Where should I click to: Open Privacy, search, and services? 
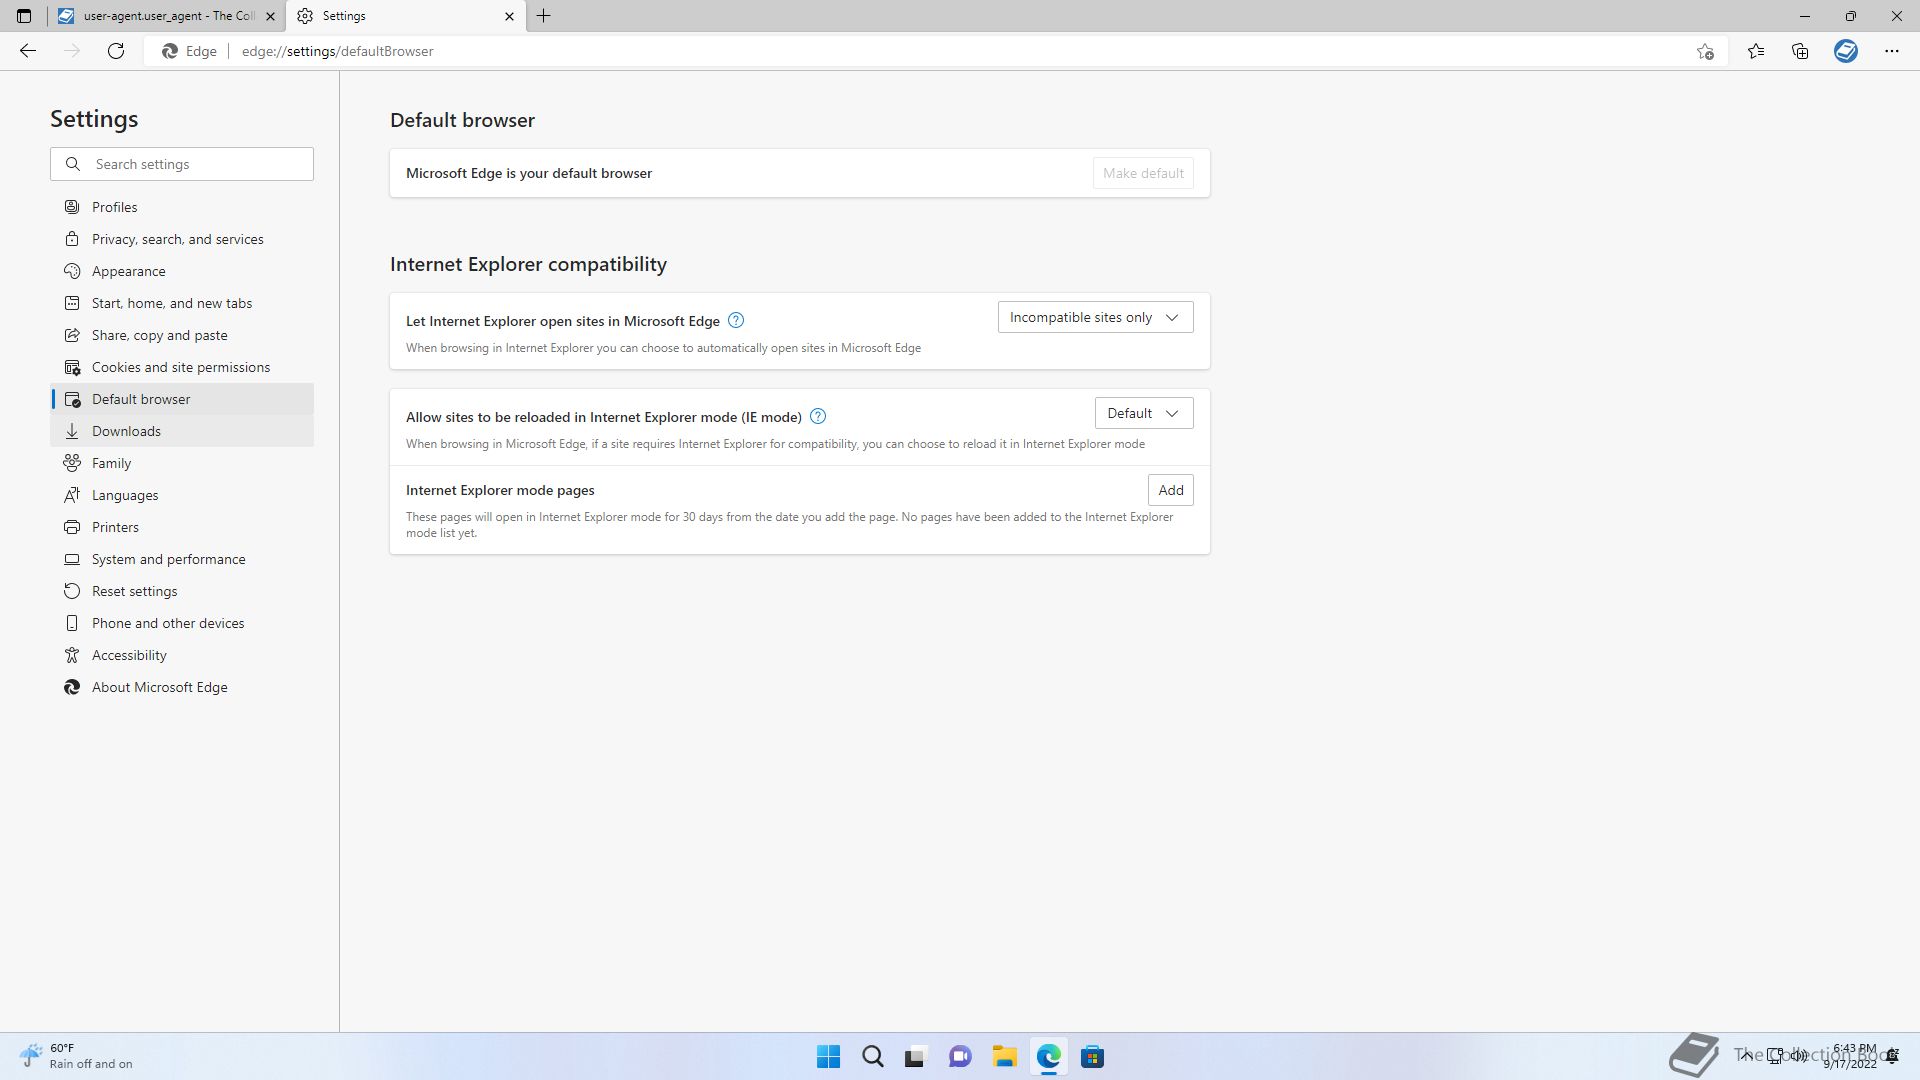coord(182,239)
